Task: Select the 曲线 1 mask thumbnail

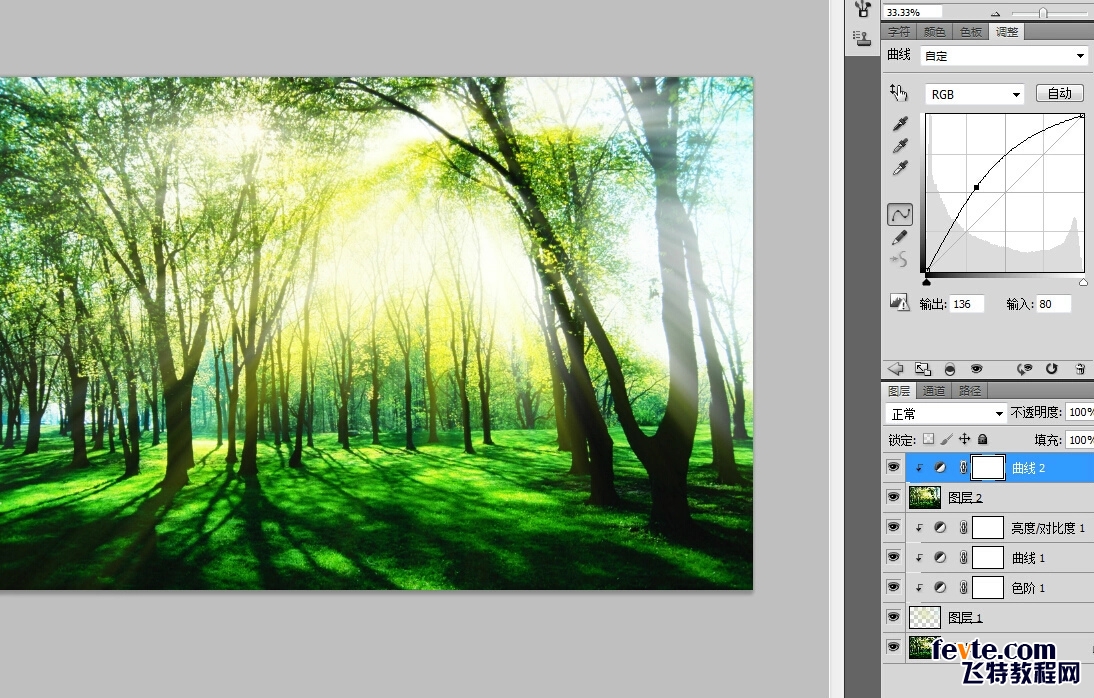Action: tap(988, 558)
